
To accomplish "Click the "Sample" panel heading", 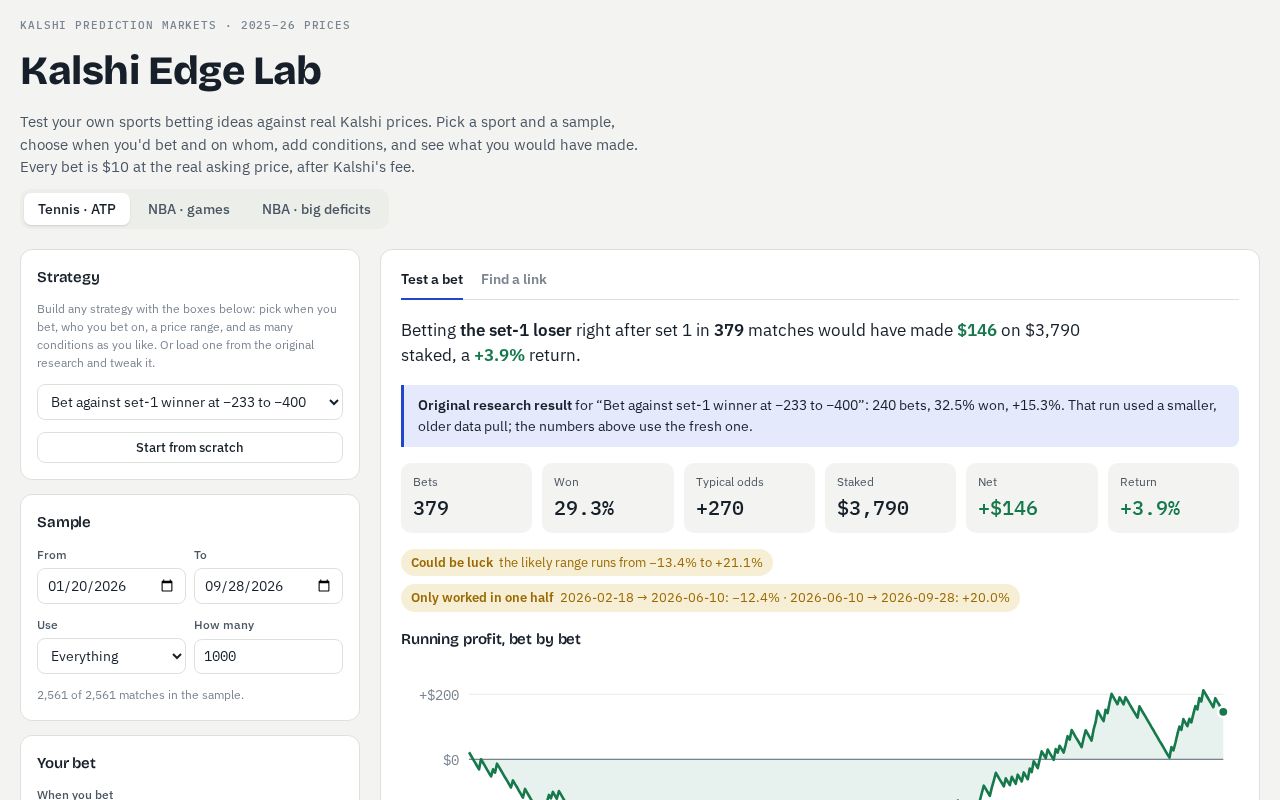I will coord(64,522).
